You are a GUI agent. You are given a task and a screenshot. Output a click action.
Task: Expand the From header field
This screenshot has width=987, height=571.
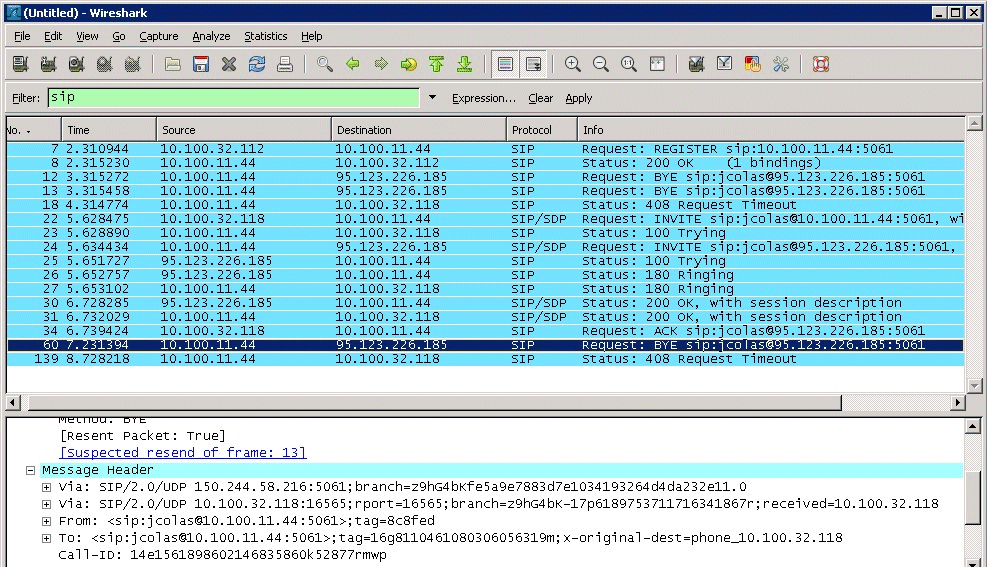point(47,521)
